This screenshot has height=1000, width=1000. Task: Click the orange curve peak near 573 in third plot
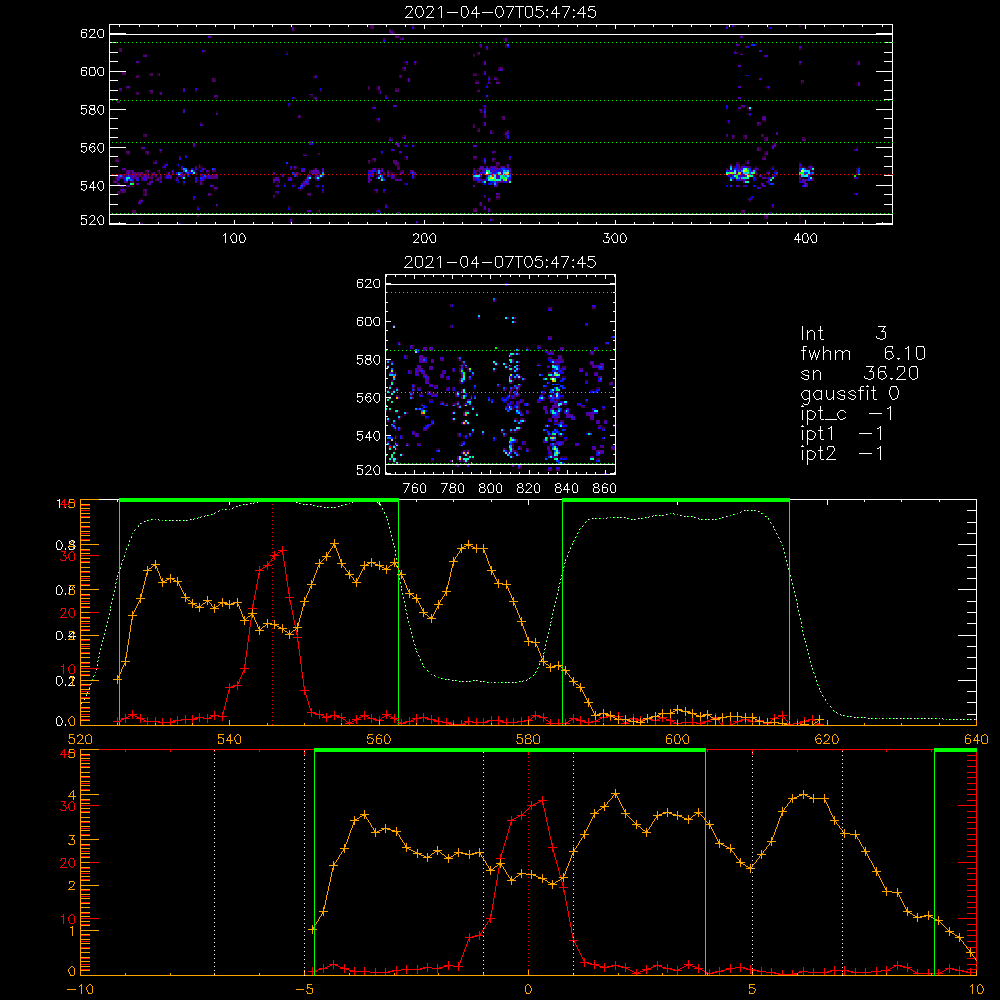[x=469, y=545]
